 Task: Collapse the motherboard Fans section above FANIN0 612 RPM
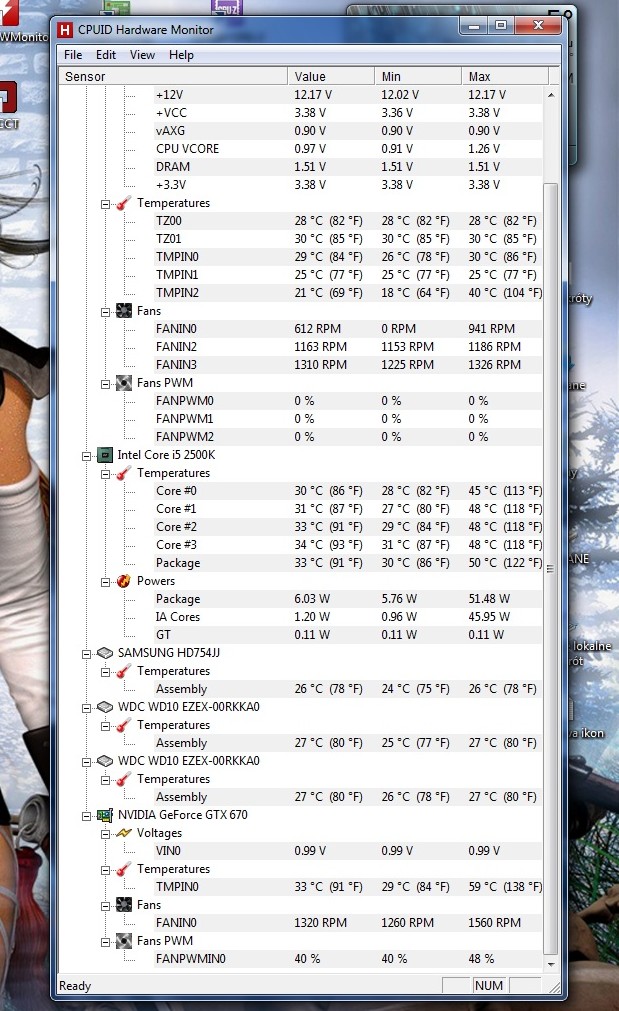click(x=105, y=312)
